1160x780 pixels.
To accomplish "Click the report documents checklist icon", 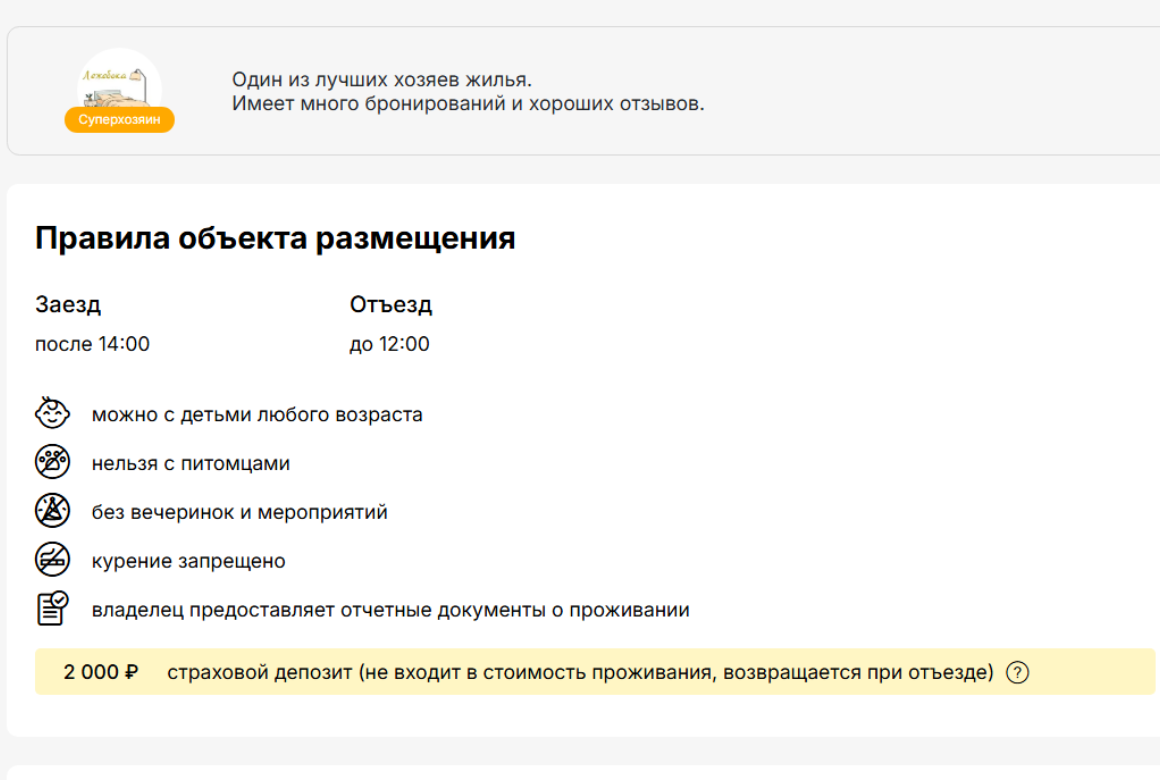I will click(x=53, y=609).
